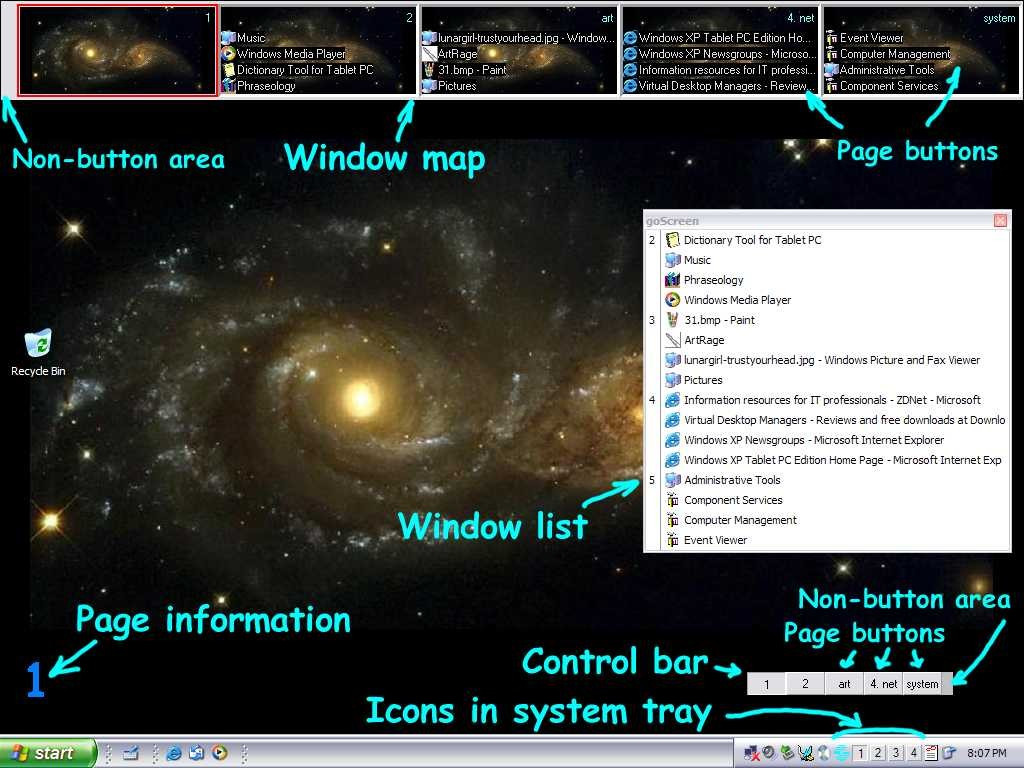Select Component Services in window map system page

[882, 86]
